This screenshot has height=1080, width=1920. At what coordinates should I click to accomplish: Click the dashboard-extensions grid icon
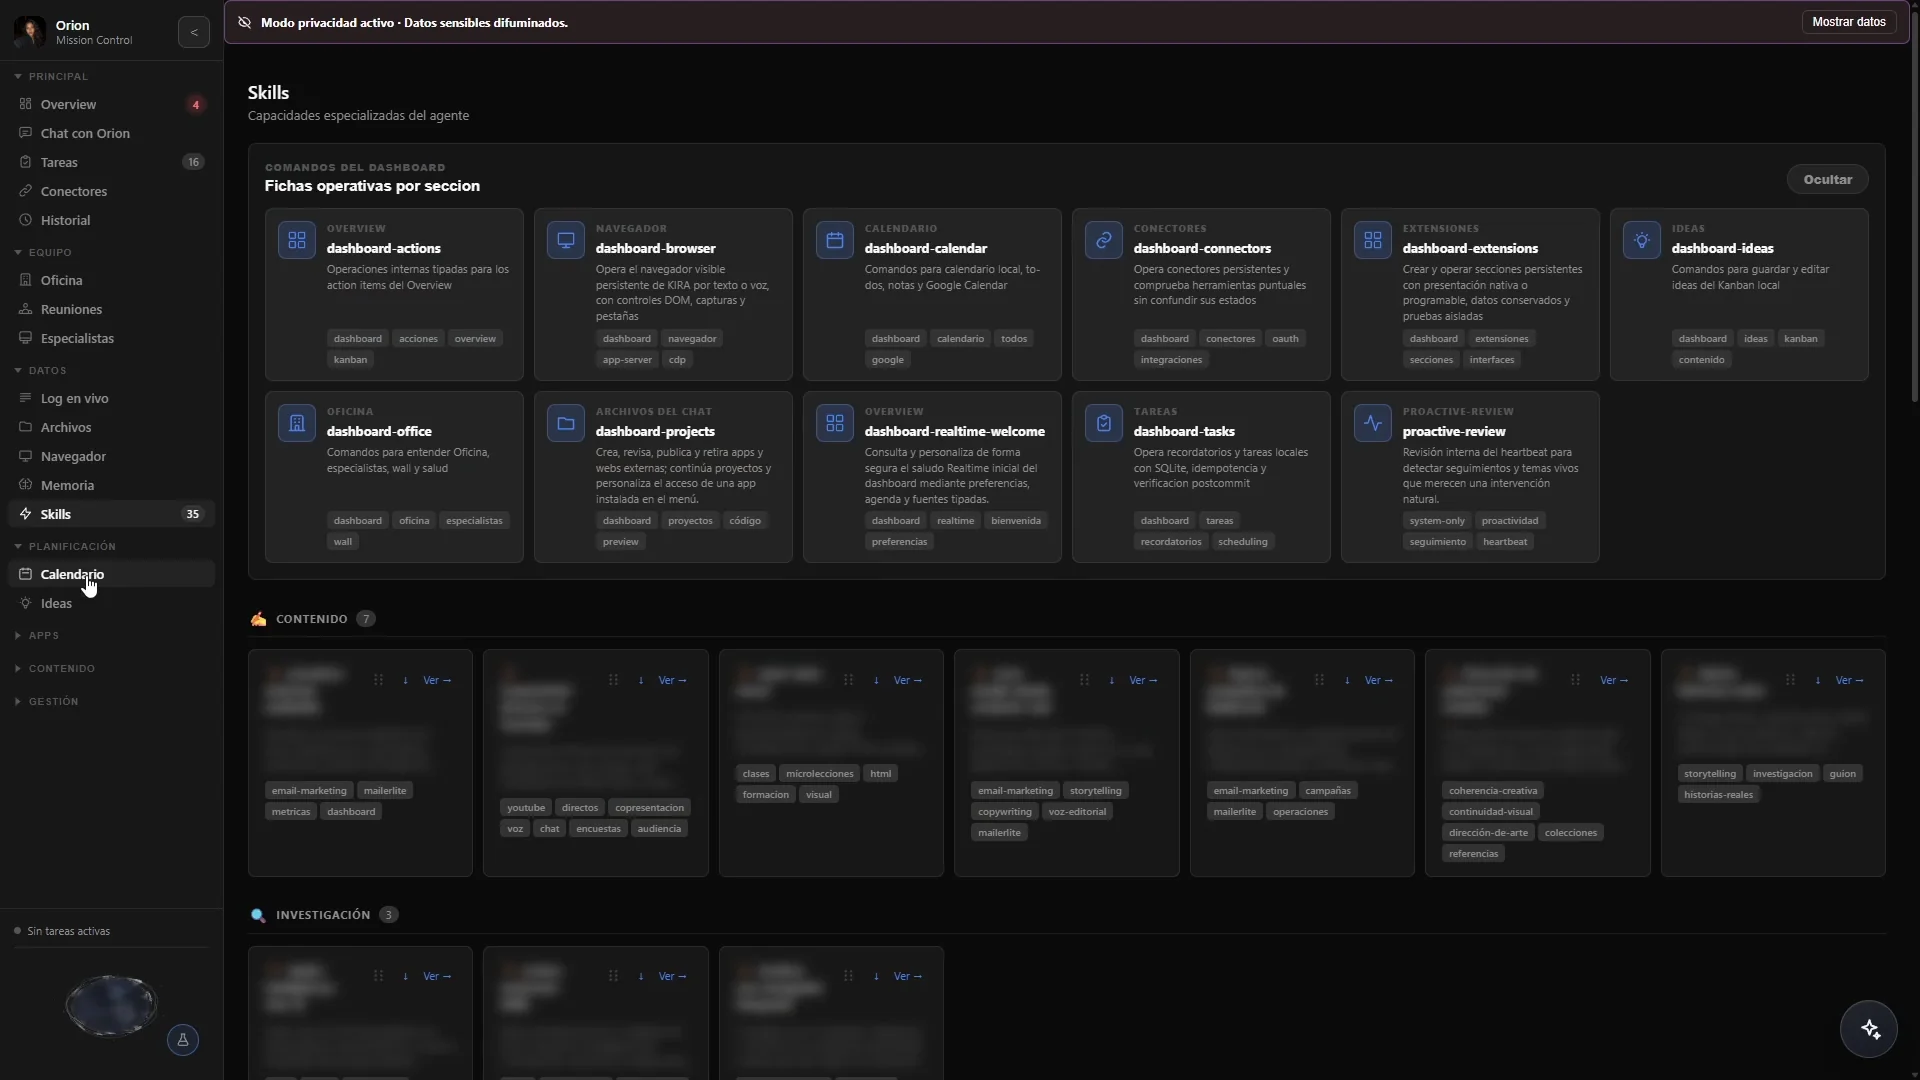[1373, 240]
